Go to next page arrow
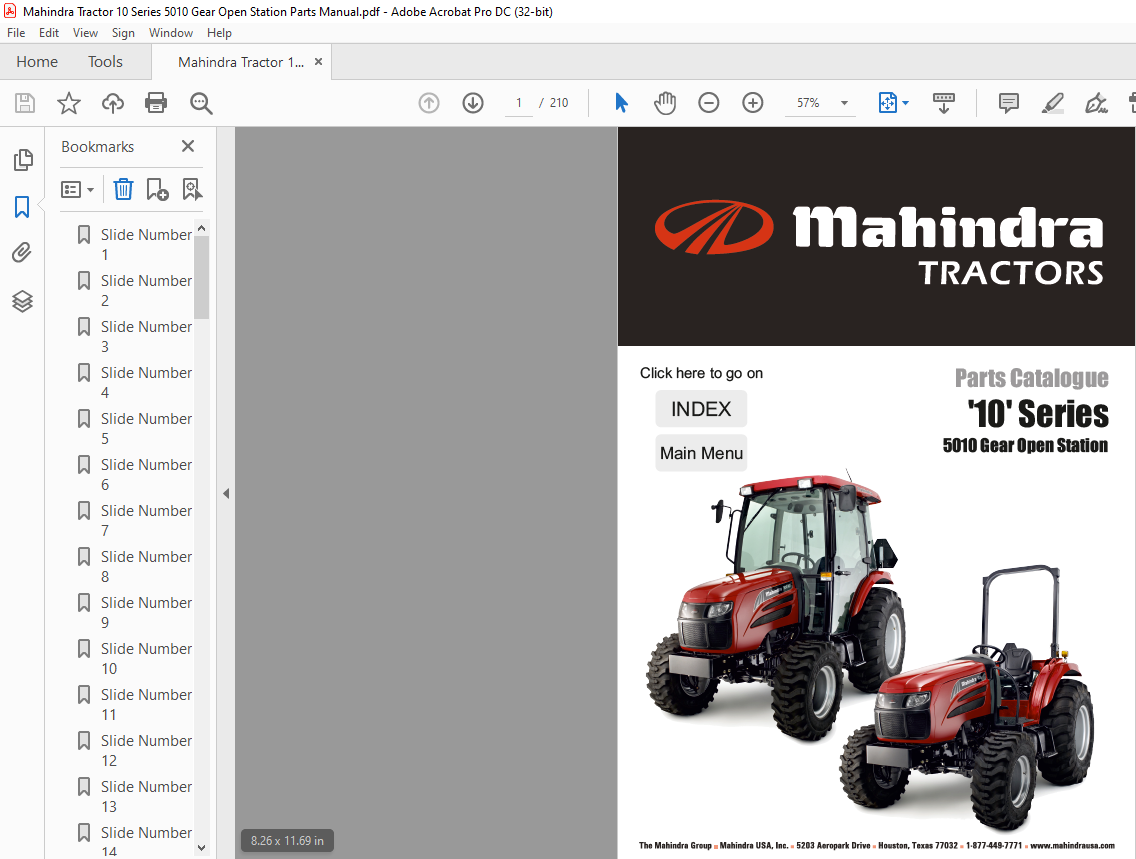The image size is (1136, 859). pyautogui.click(x=473, y=103)
